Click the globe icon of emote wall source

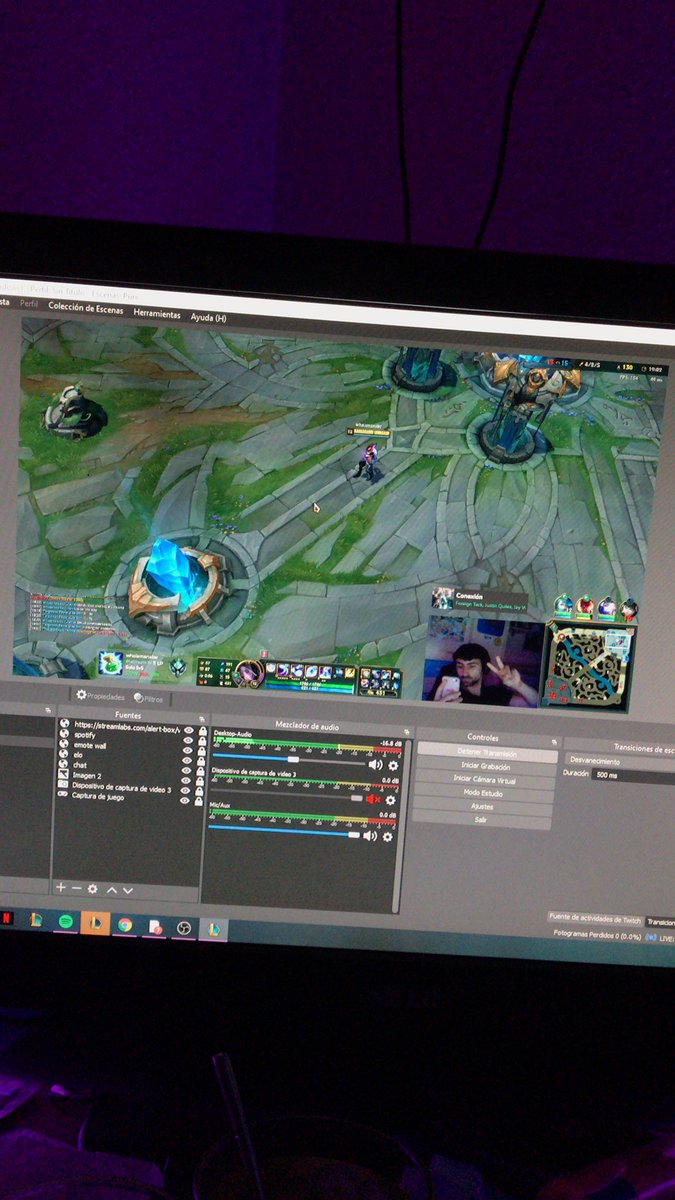(63, 745)
